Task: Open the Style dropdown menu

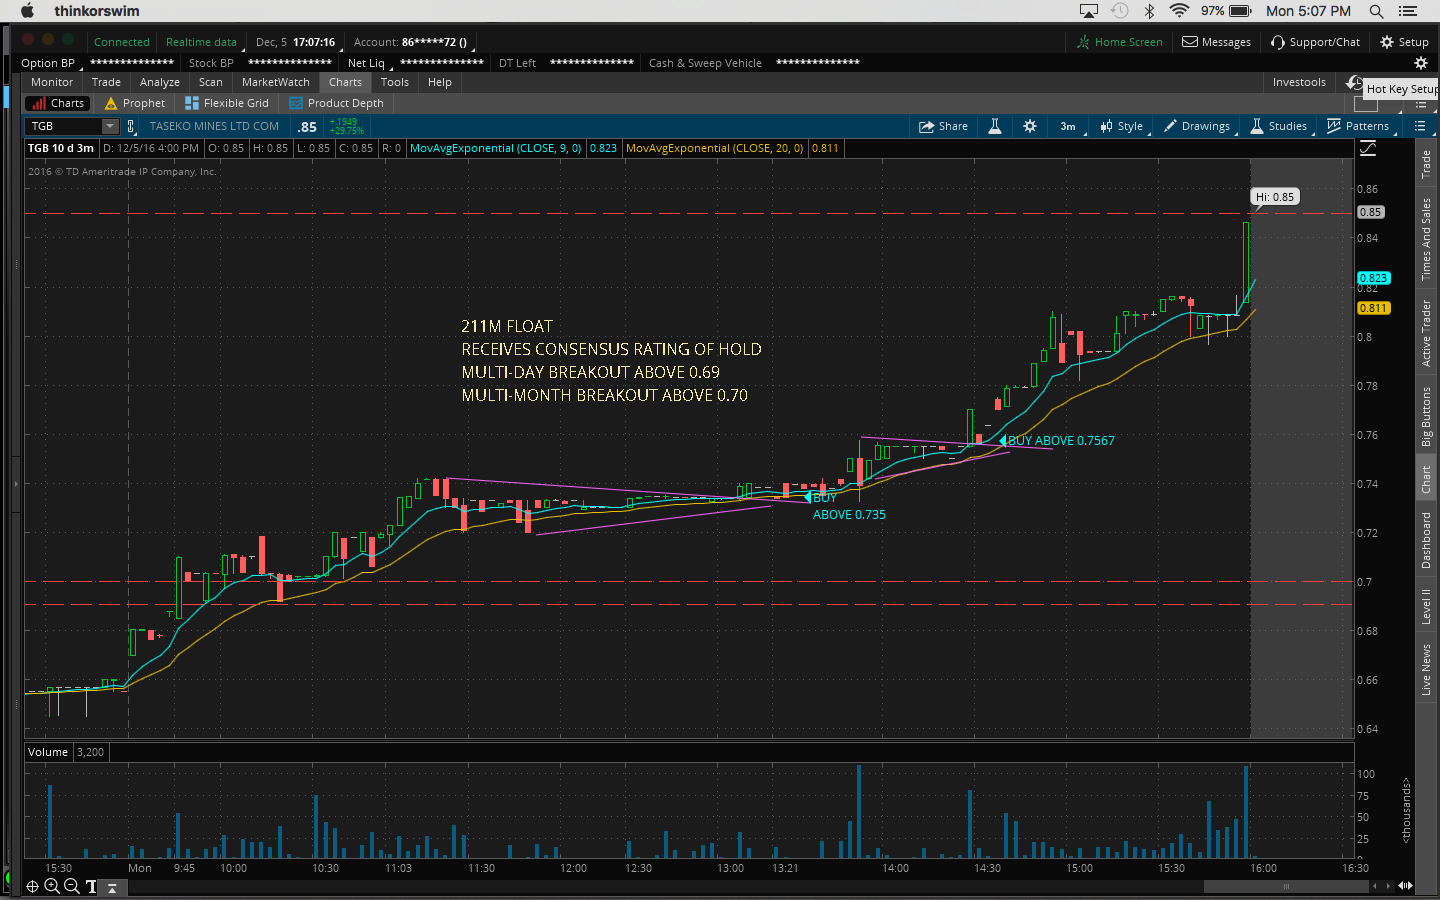Action: click(1122, 126)
